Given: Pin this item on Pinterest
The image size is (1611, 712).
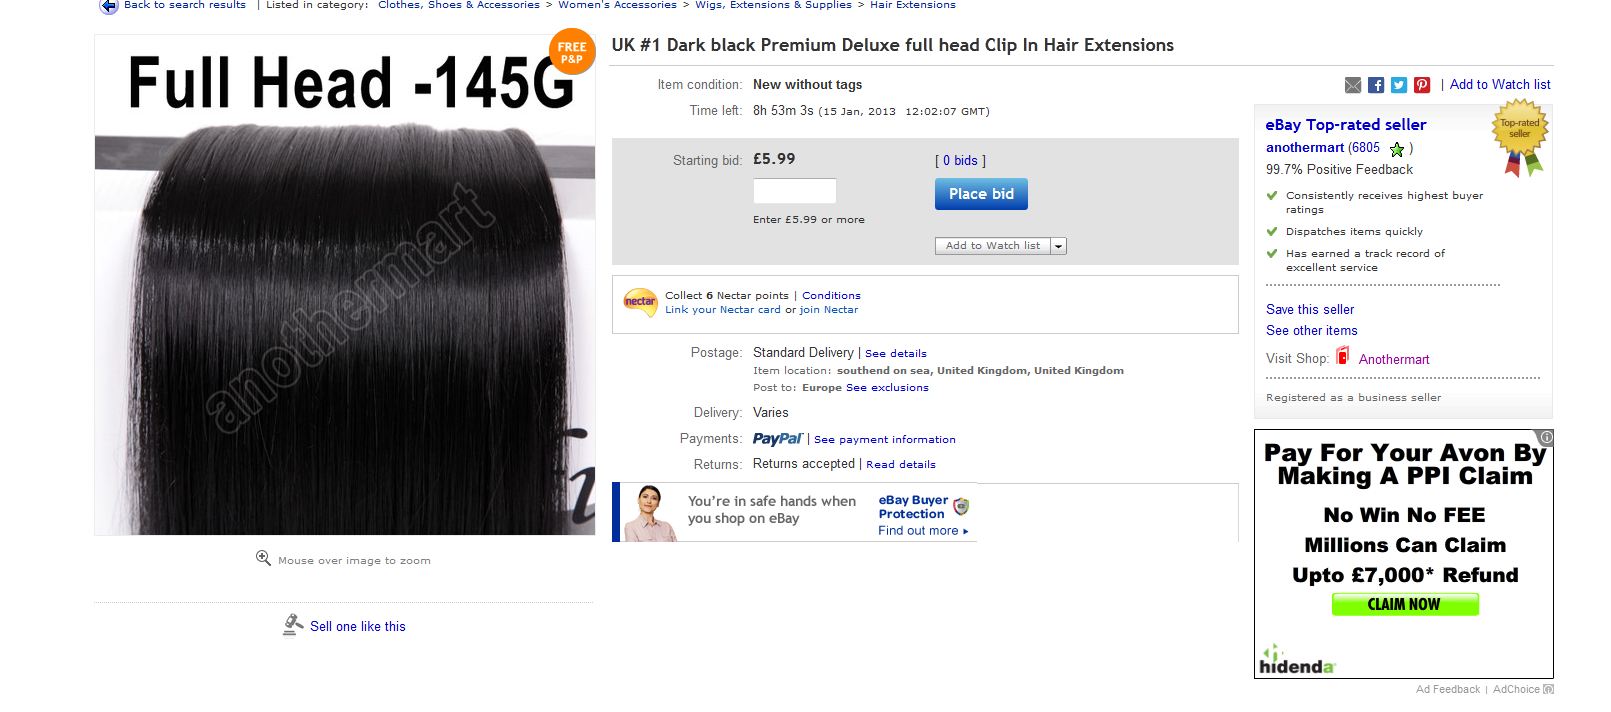Looking at the screenshot, I should (1422, 85).
